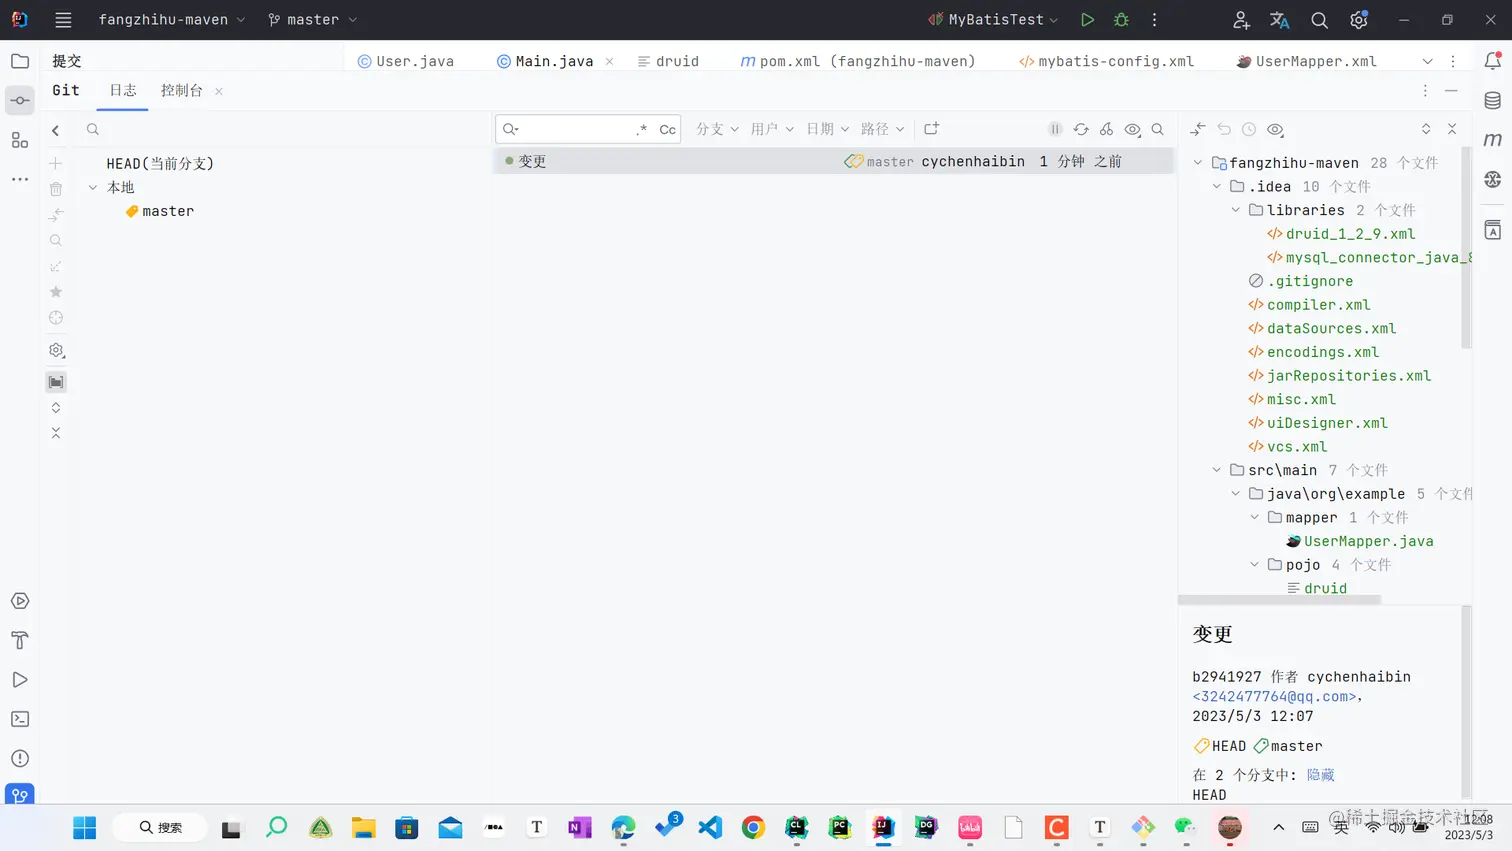Toggle the changes pane view options eye
Image resolution: width=1512 pixels, height=851 pixels.
click(1275, 129)
